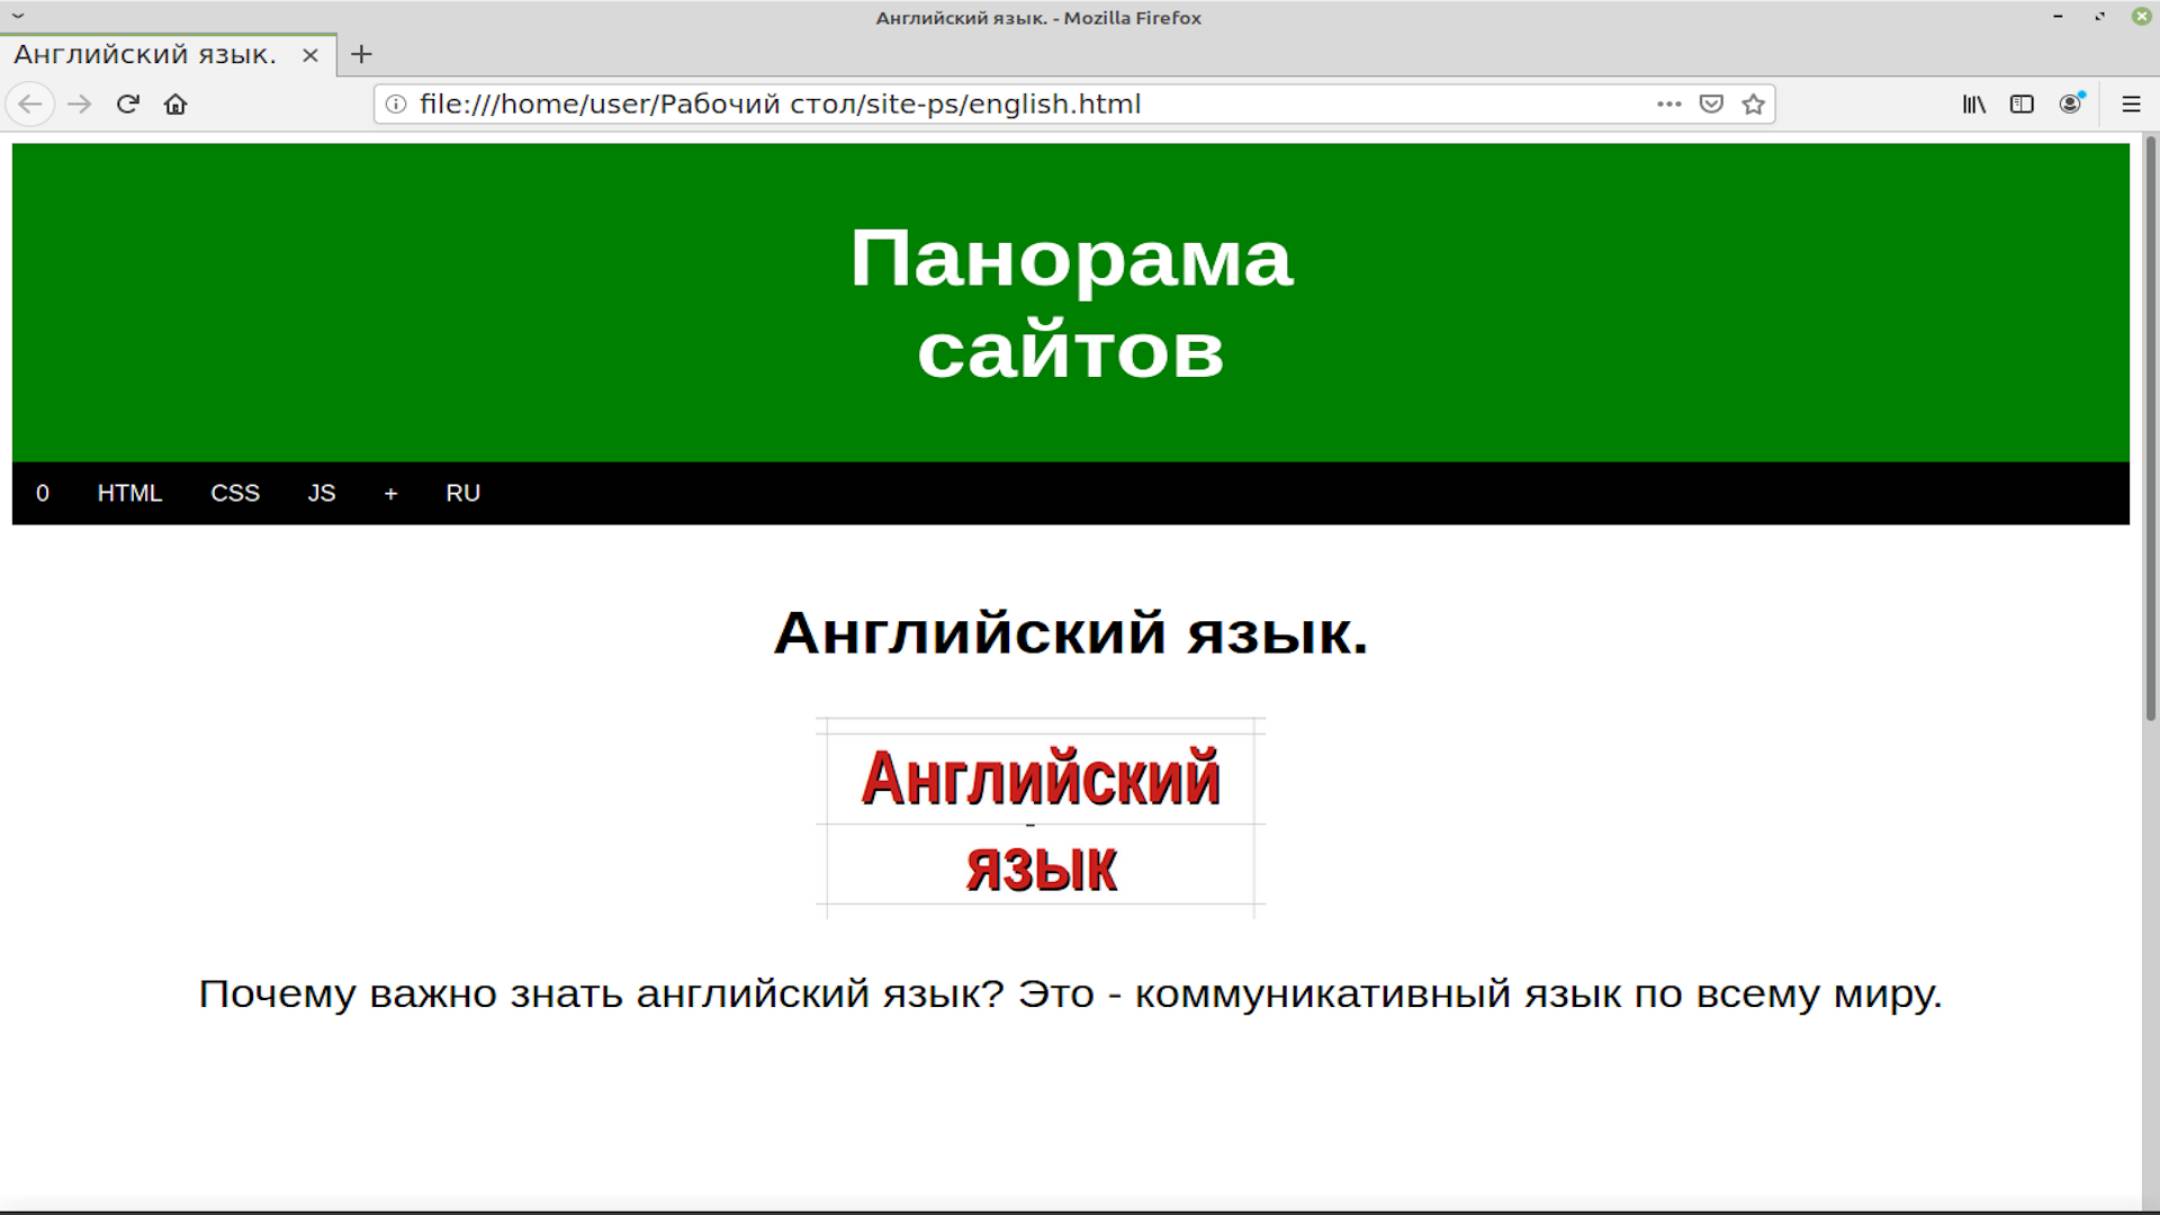
Task: Click the Английский язык. page heading
Action: (1071, 633)
